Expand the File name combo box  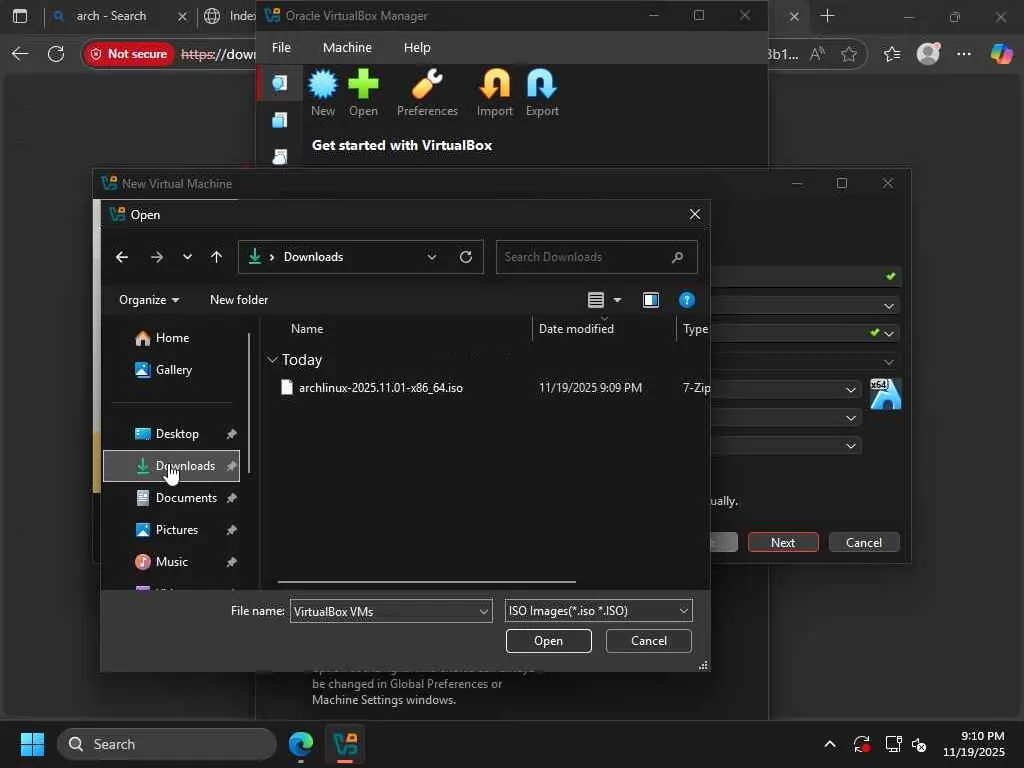point(483,611)
